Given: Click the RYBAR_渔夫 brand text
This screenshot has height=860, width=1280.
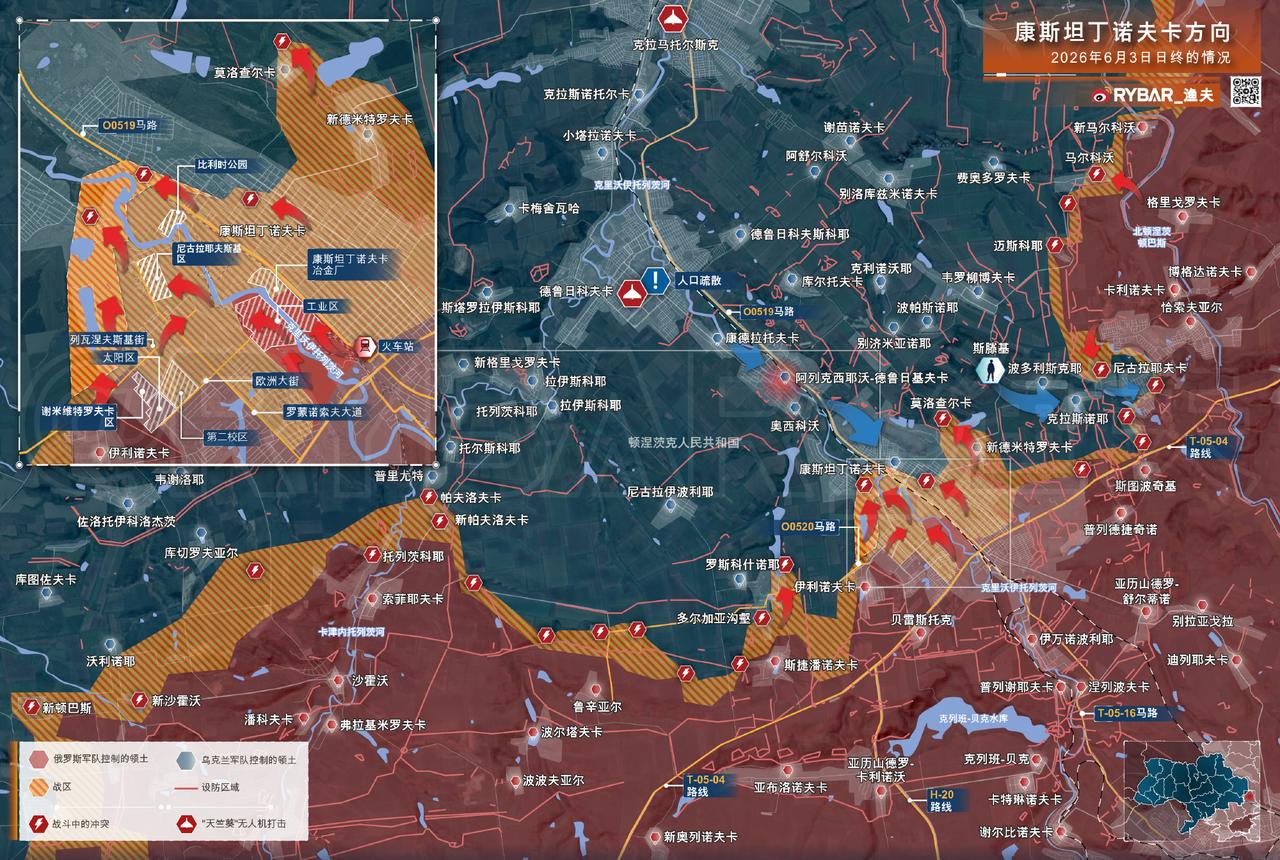Looking at the screenshot, I should click(x=1163, y=96).
